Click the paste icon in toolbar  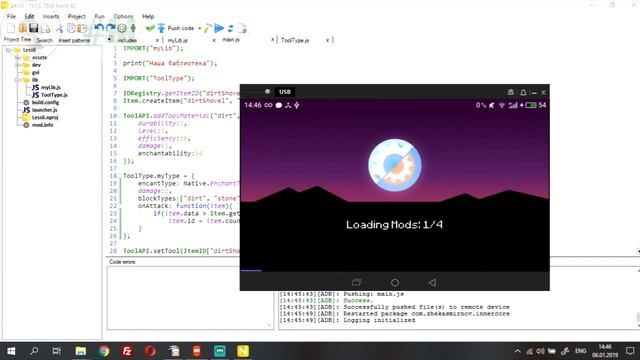82,28
